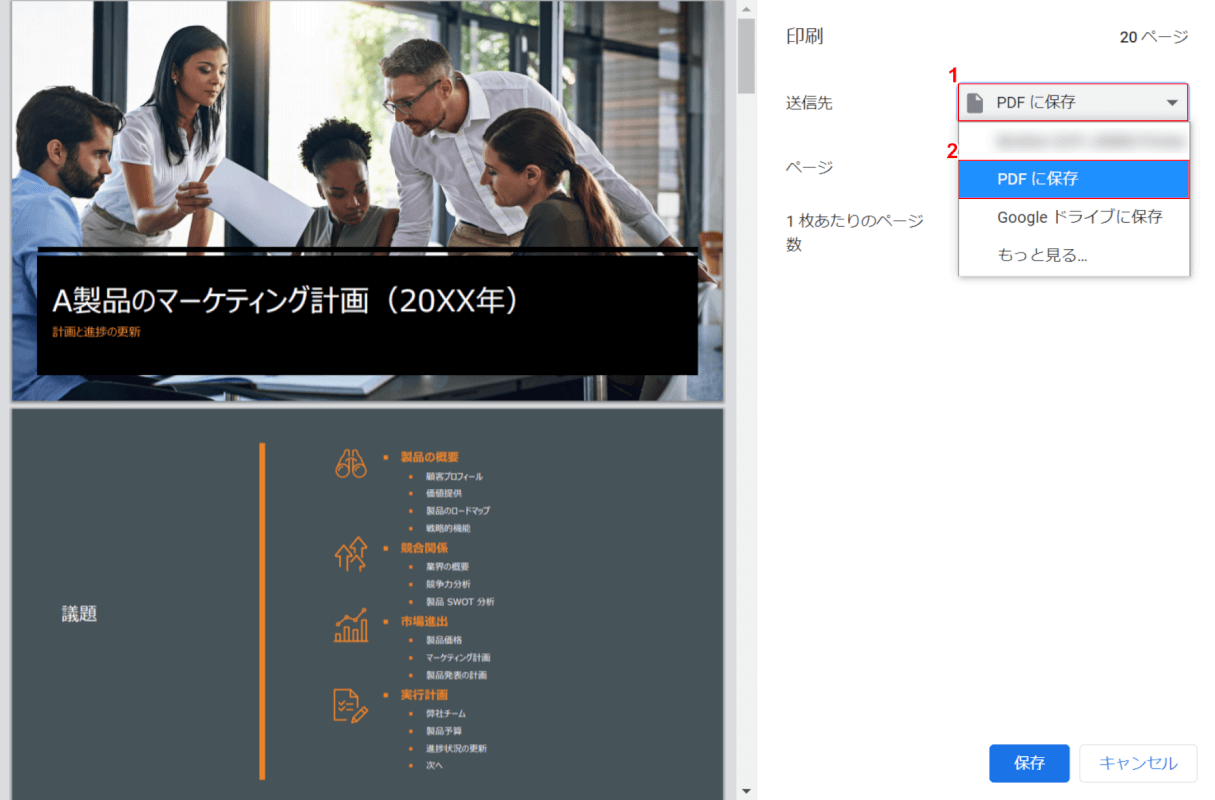This screenshot has height=800, width=1215.
Task: Choose Google ドライブに保存 option
Action: pyautogui.click(x=1079, y=217)
